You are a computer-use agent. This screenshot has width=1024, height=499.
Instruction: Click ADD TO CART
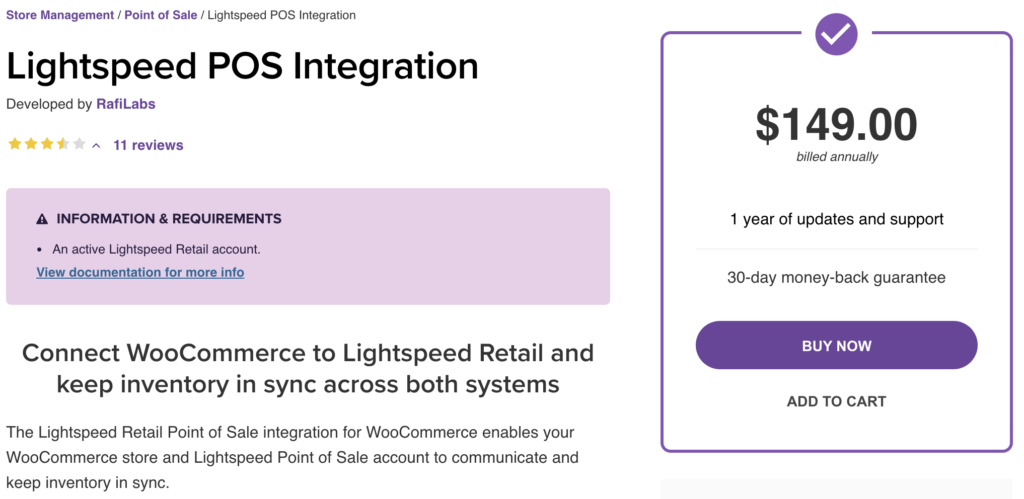(837, 401)
